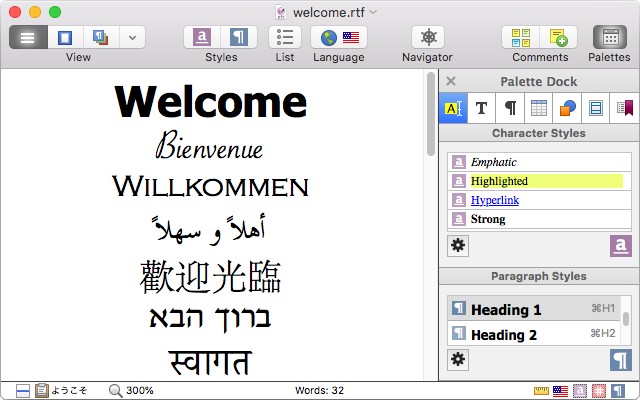
Task: Open the welcome.rtf title dropdown
Action: [373, 12]
